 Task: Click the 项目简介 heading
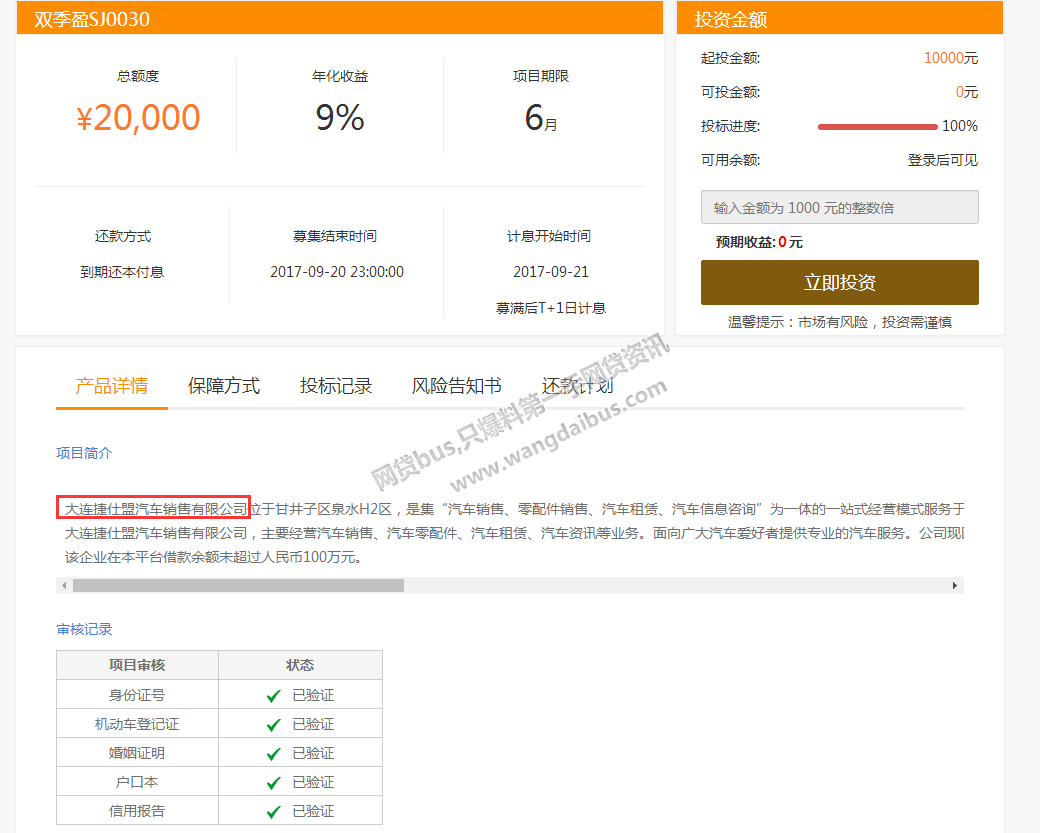click(x=84, y=453)
